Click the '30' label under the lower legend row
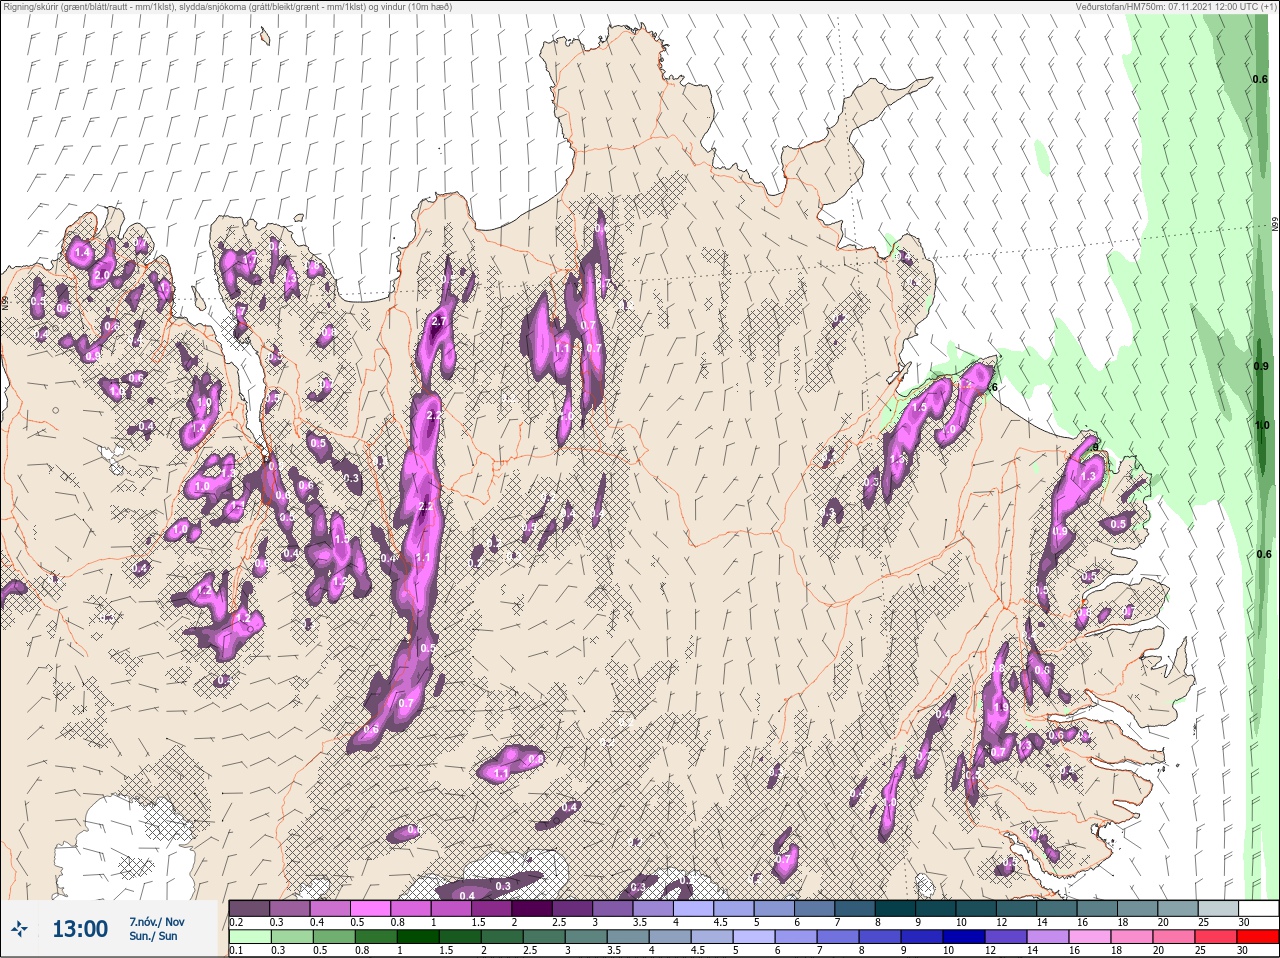The image size is (1280, 958). point(1244,951)
